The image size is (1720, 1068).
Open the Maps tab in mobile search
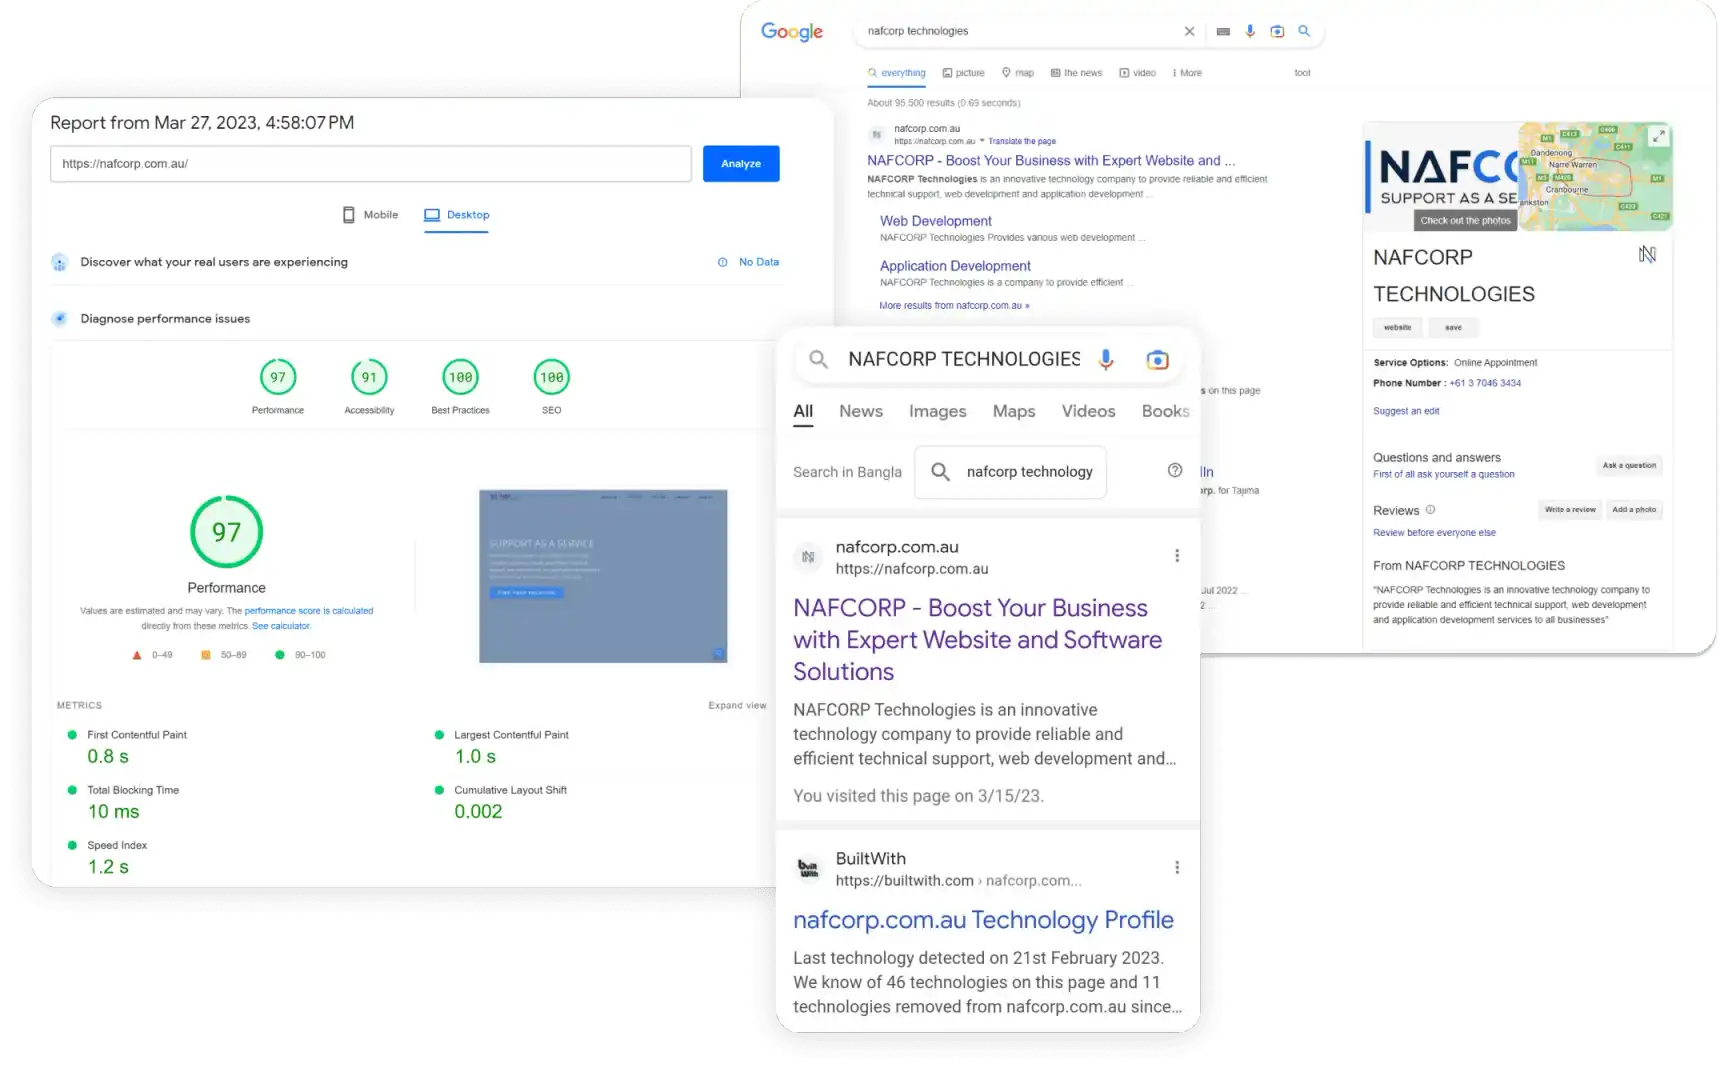(x=1014, y=411)
